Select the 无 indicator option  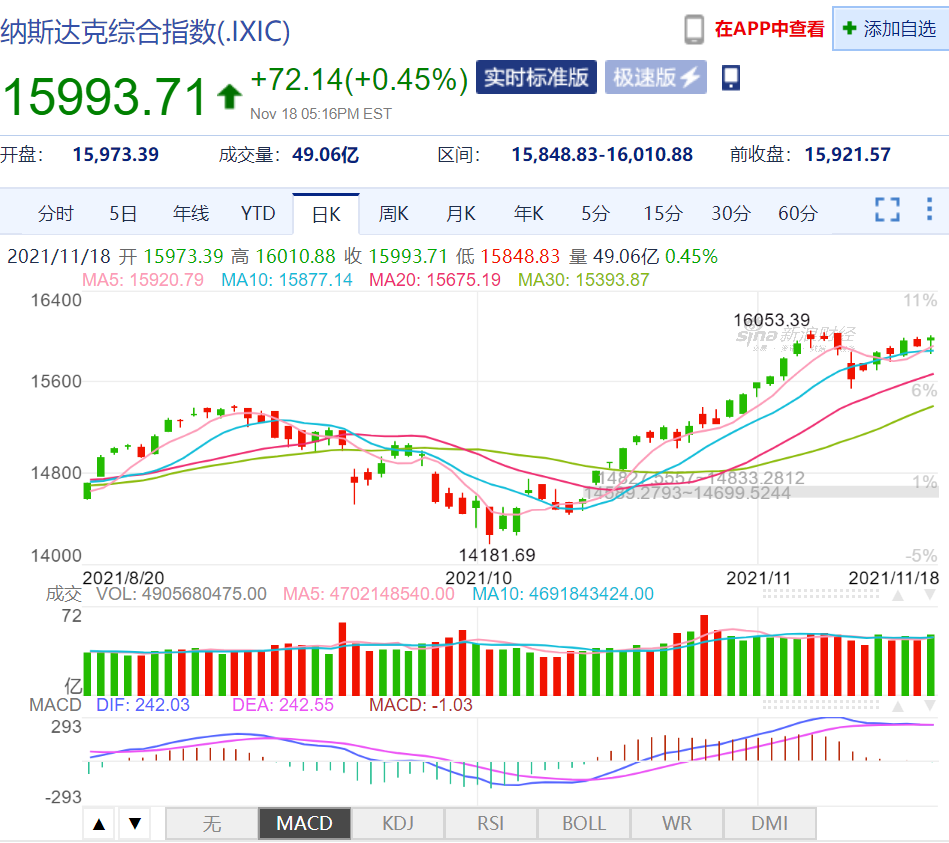pyautogui.click(x=212, y=824)
